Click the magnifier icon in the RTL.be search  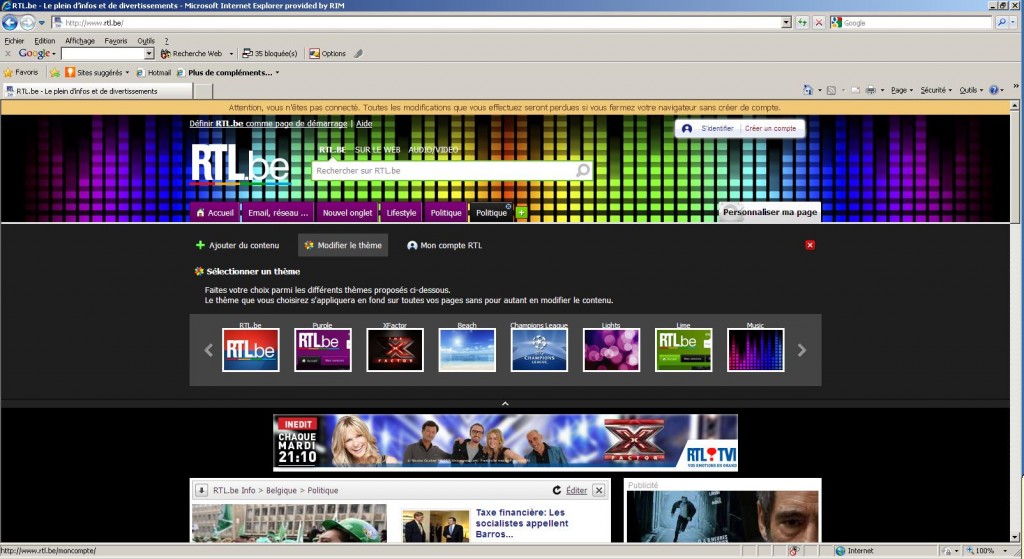pyautogui.click(x=583, y=170)
